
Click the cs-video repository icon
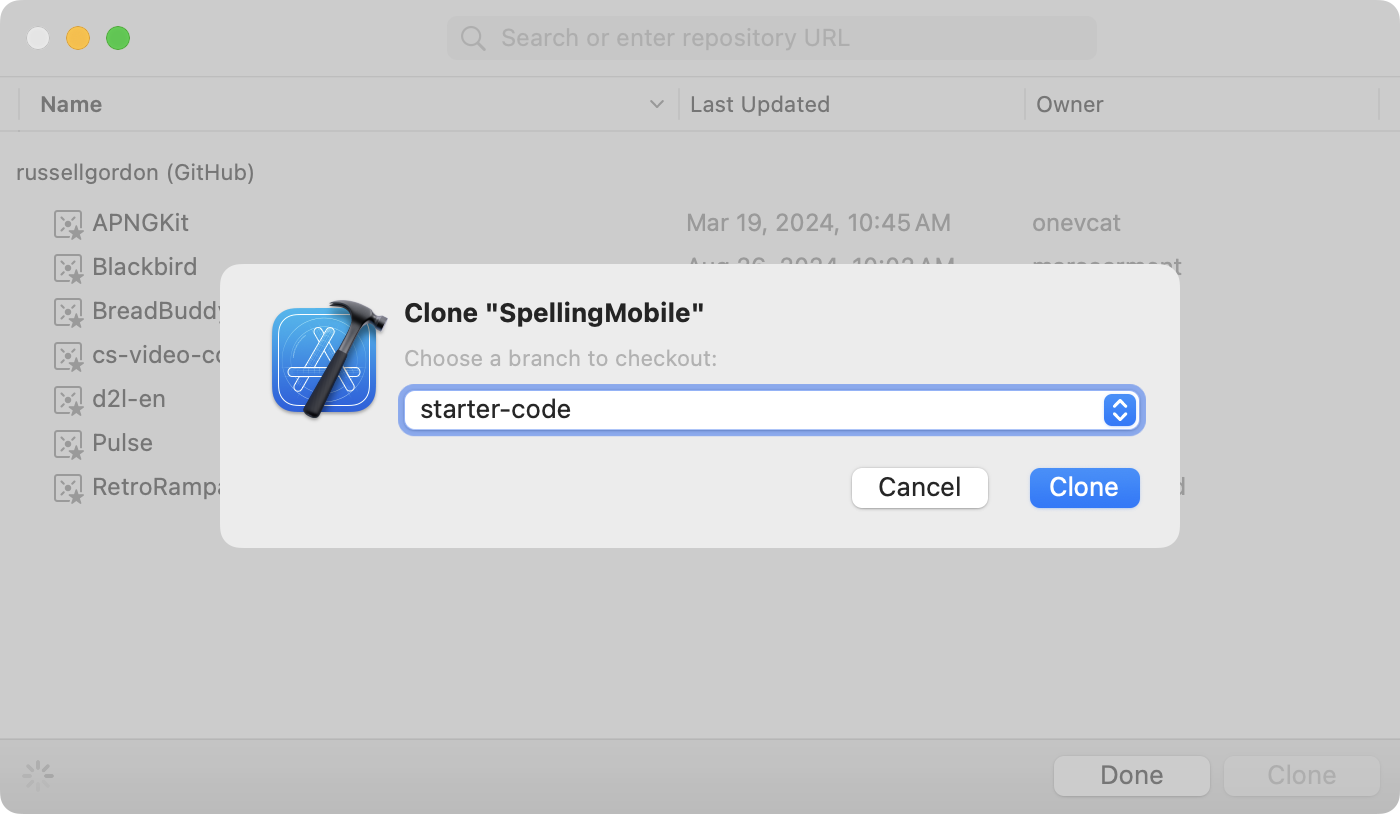(68, 356)
